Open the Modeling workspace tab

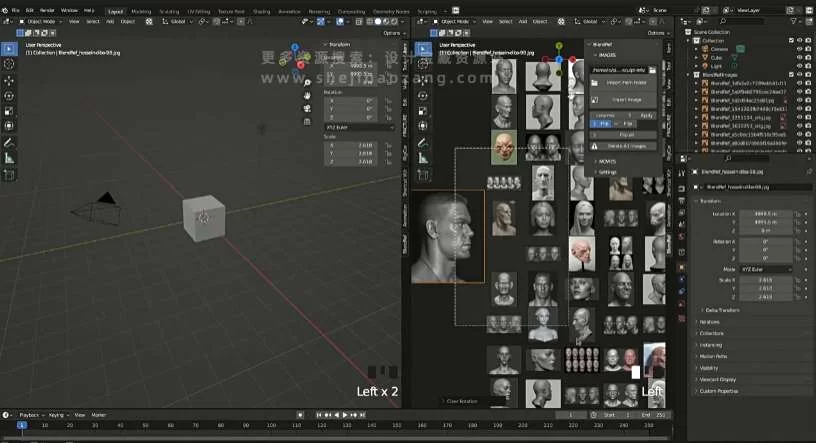pos(141,10)
